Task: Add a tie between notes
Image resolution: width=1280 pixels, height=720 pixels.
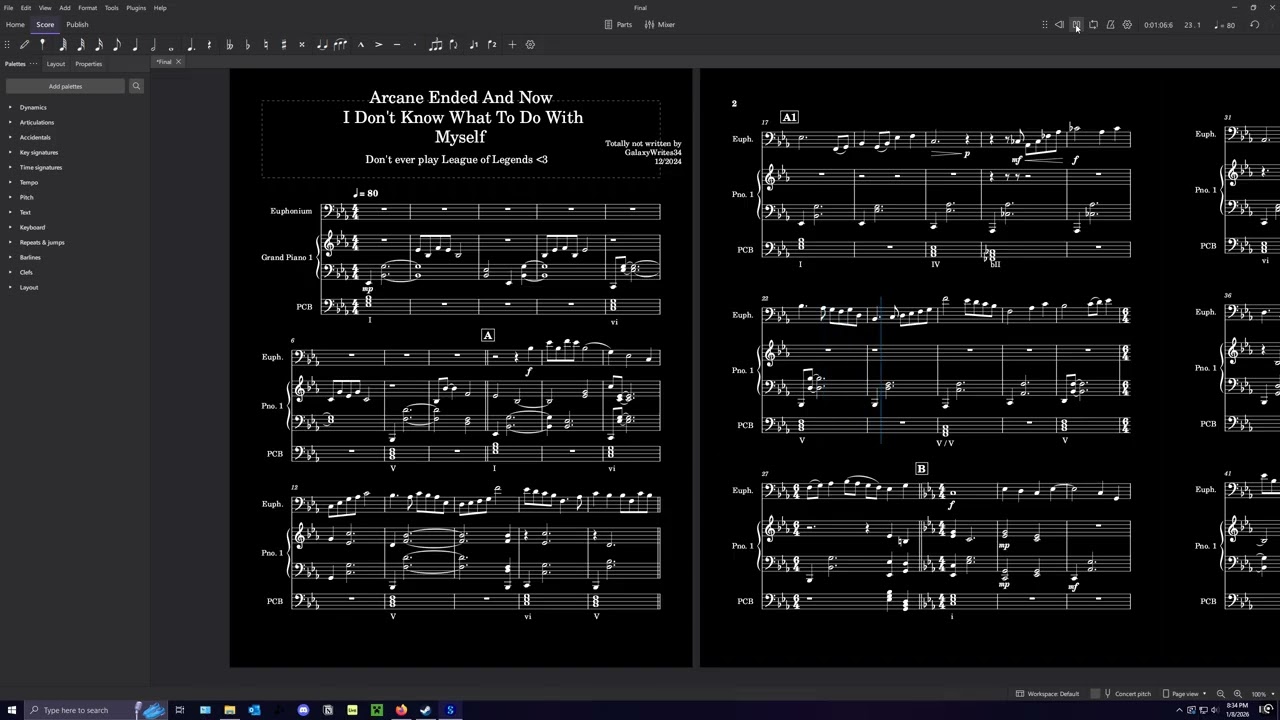Action: click(x=321, y=44)
